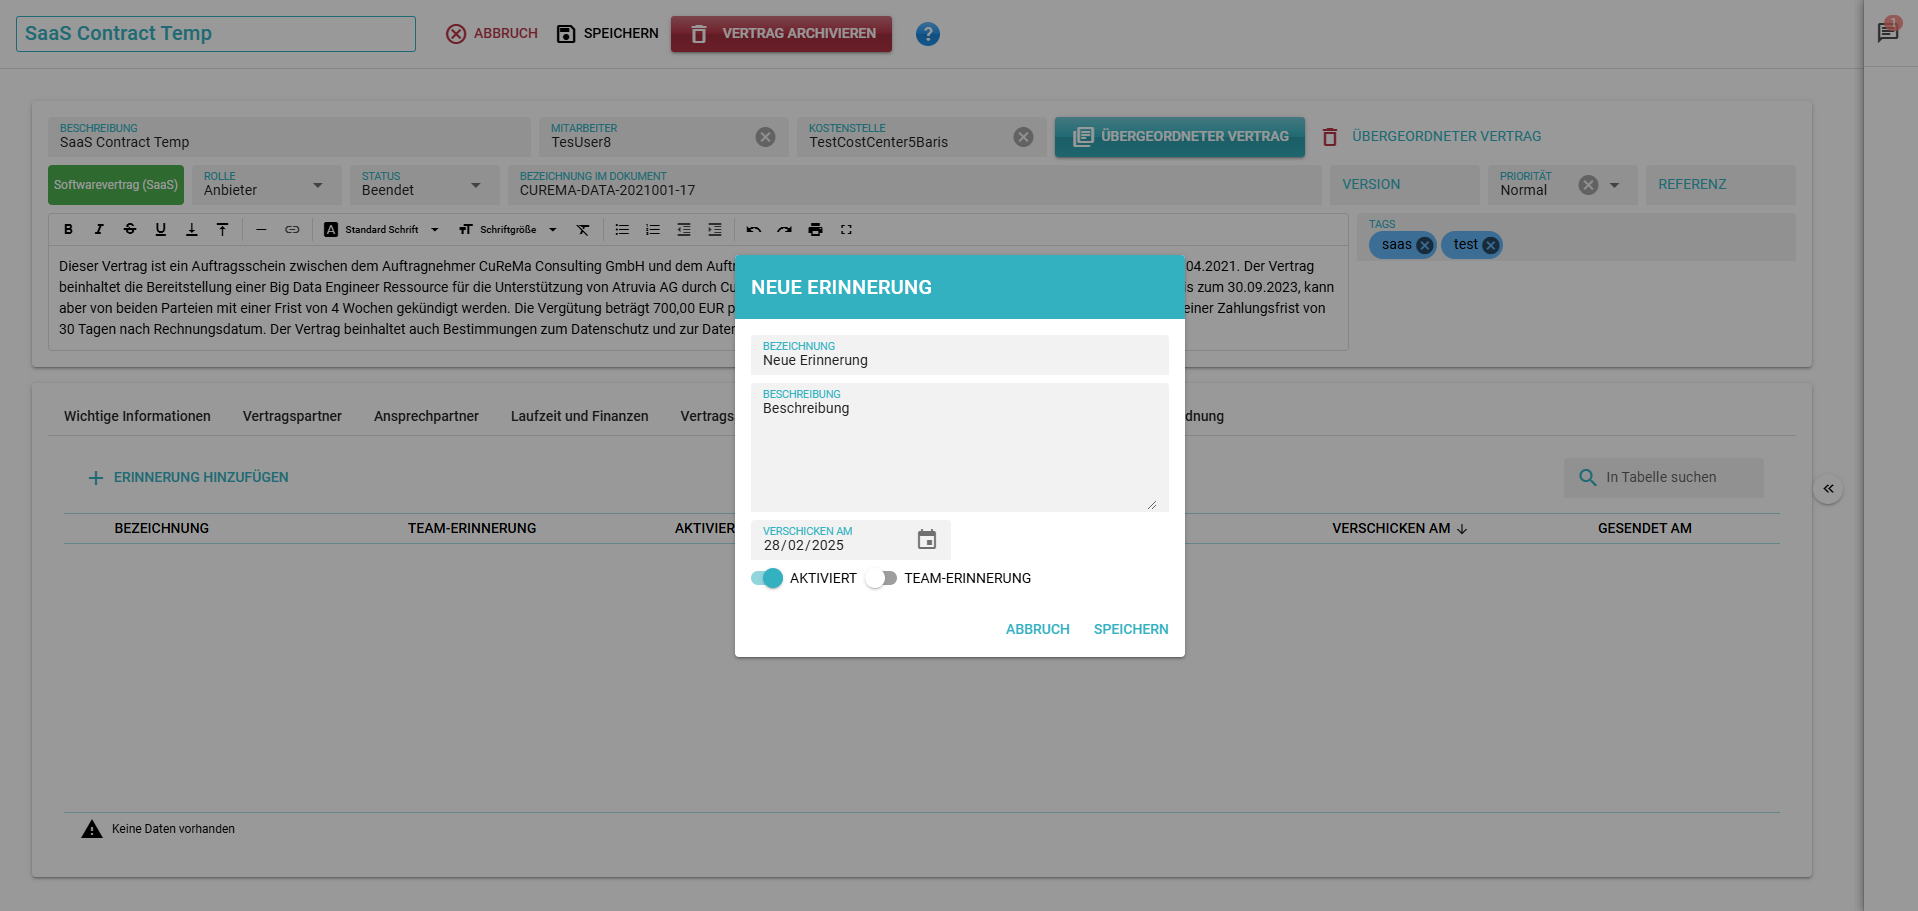Image resolution: width=1918 pixels, height=911 pixels.
Task: Remove the saas tag
Action: [1424, 245]
